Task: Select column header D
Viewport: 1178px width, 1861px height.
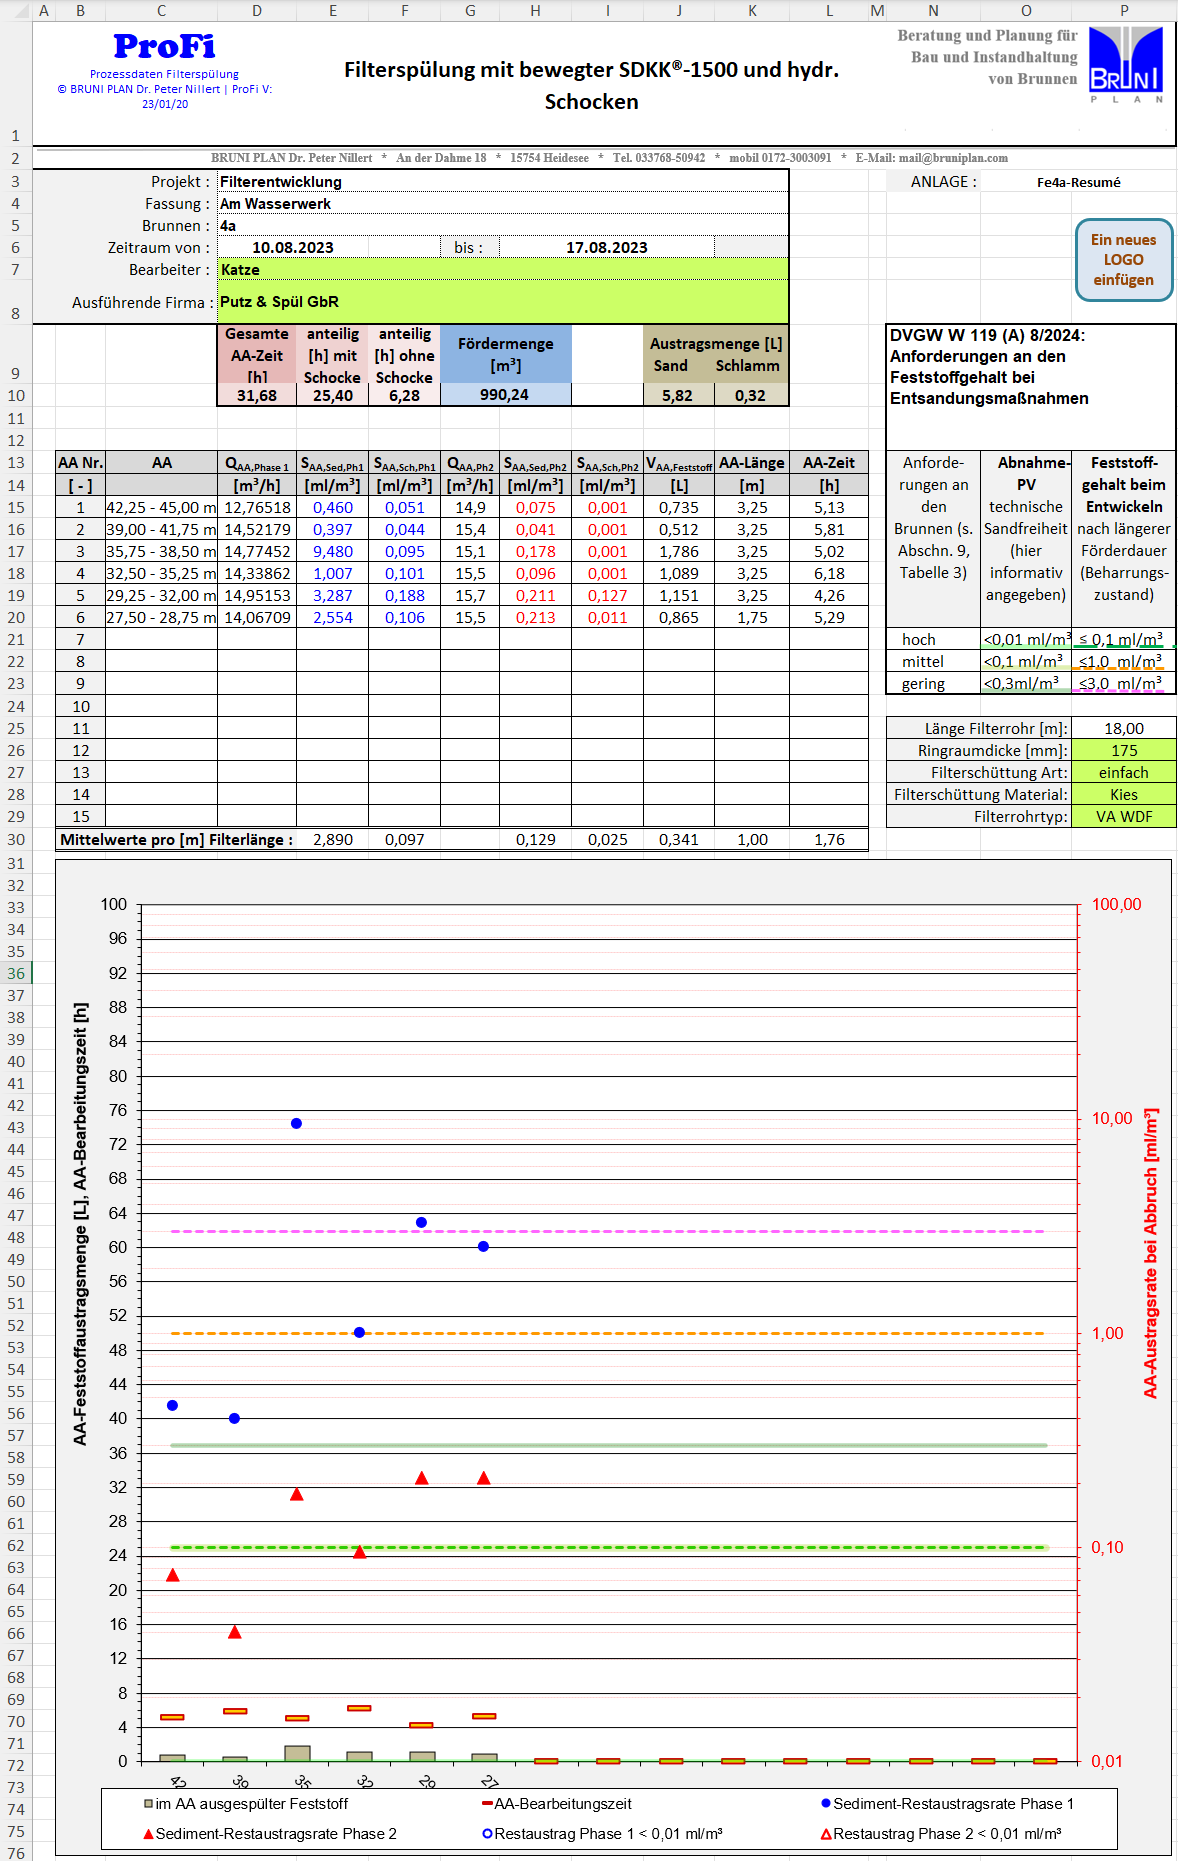Action: (257, 10)
